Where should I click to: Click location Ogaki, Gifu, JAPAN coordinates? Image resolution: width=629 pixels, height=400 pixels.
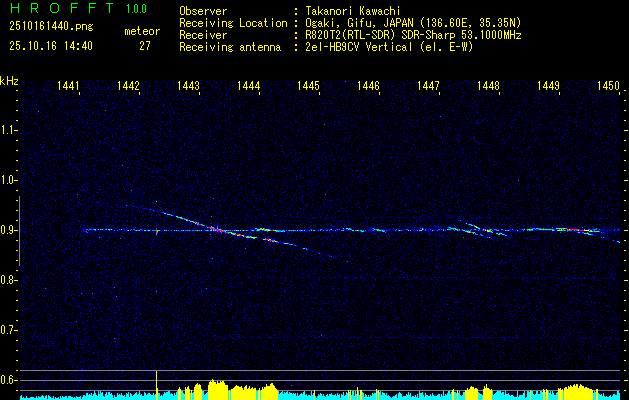pyautogui.click(x=413, y=23)
